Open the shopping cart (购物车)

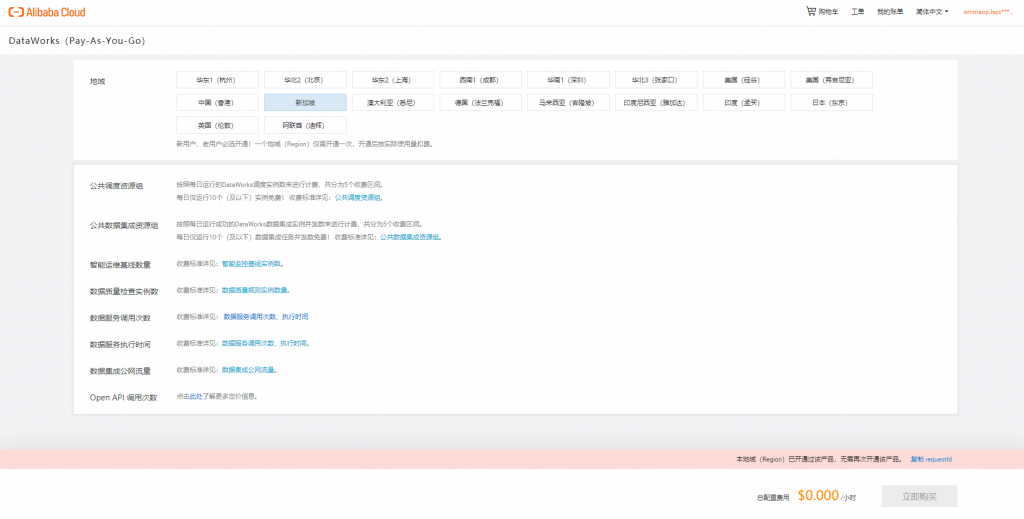[x=822, y=12]
